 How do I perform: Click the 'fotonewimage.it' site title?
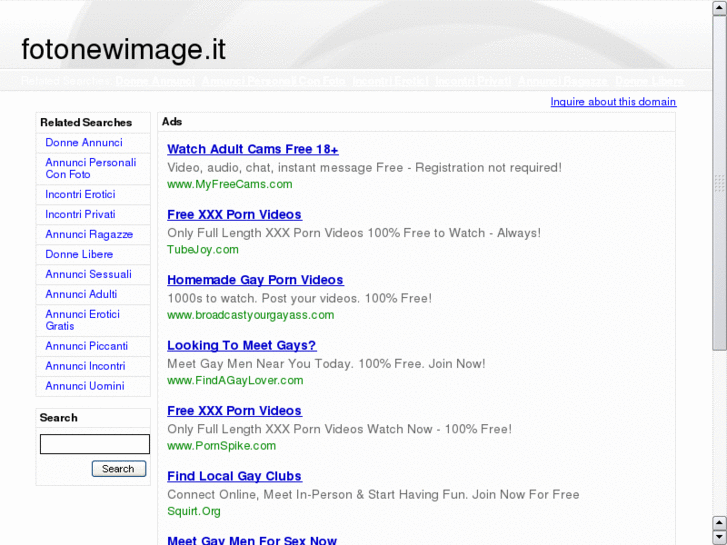pyautogui.click(x=123, y=49)
